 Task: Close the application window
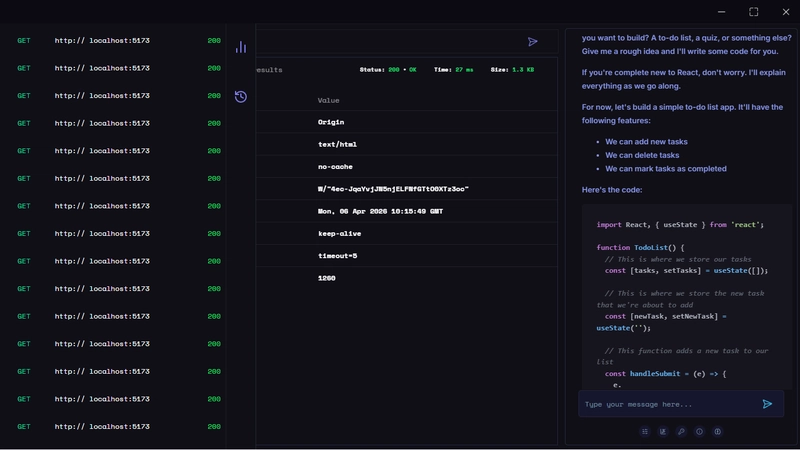click(x=785, y=12)
